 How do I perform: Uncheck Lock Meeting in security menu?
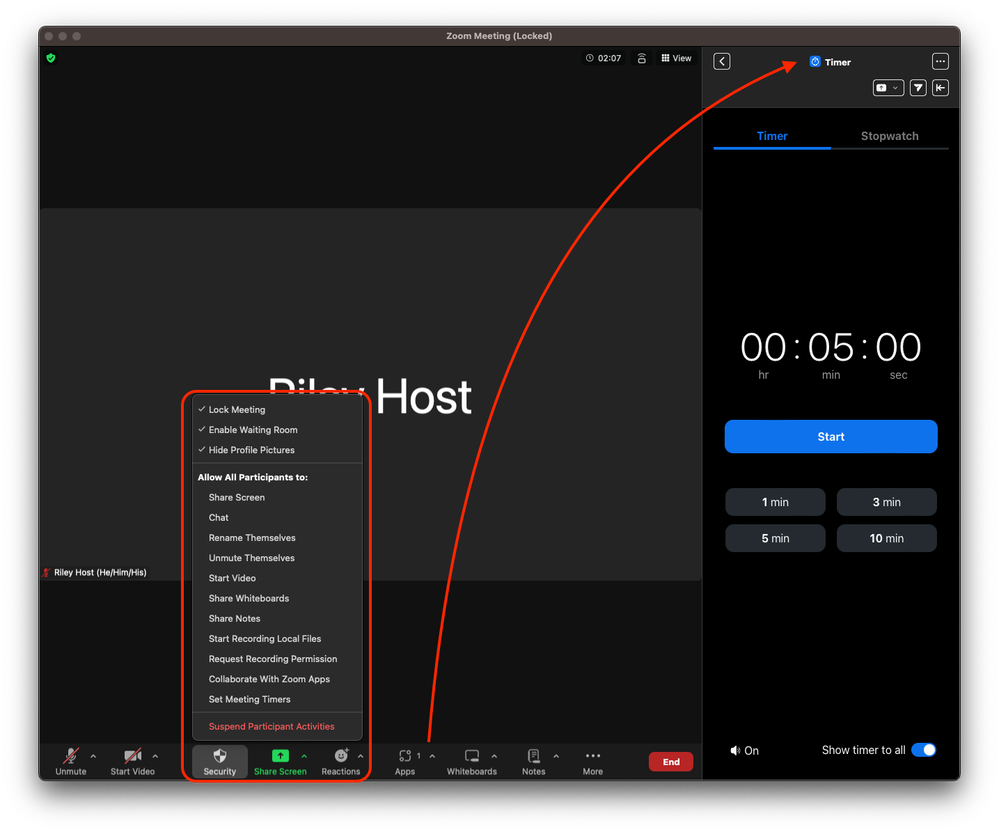pyautogui.click(x=236, y=410)
